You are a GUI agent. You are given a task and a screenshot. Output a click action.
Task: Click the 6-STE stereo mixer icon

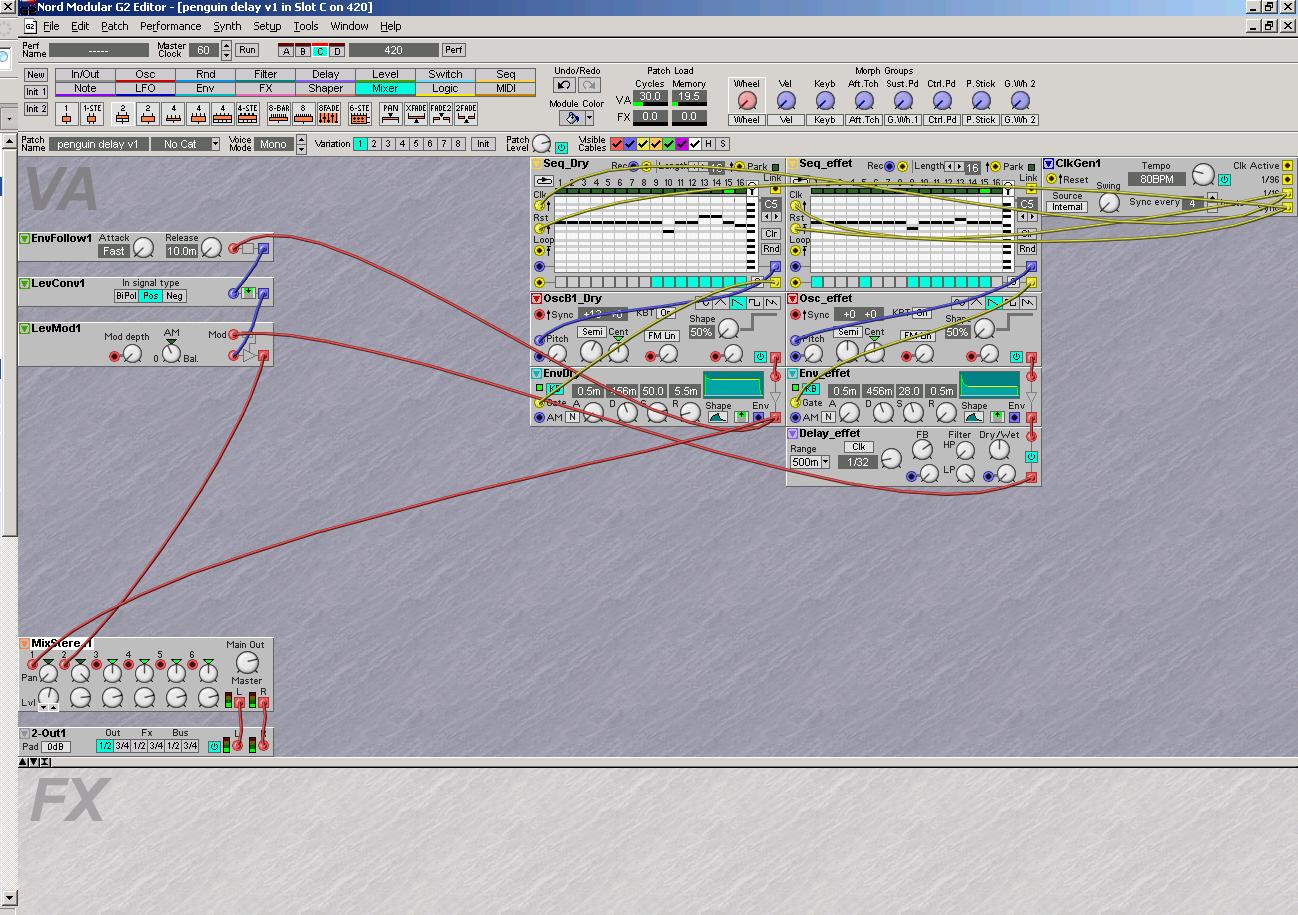pos(358,114)
